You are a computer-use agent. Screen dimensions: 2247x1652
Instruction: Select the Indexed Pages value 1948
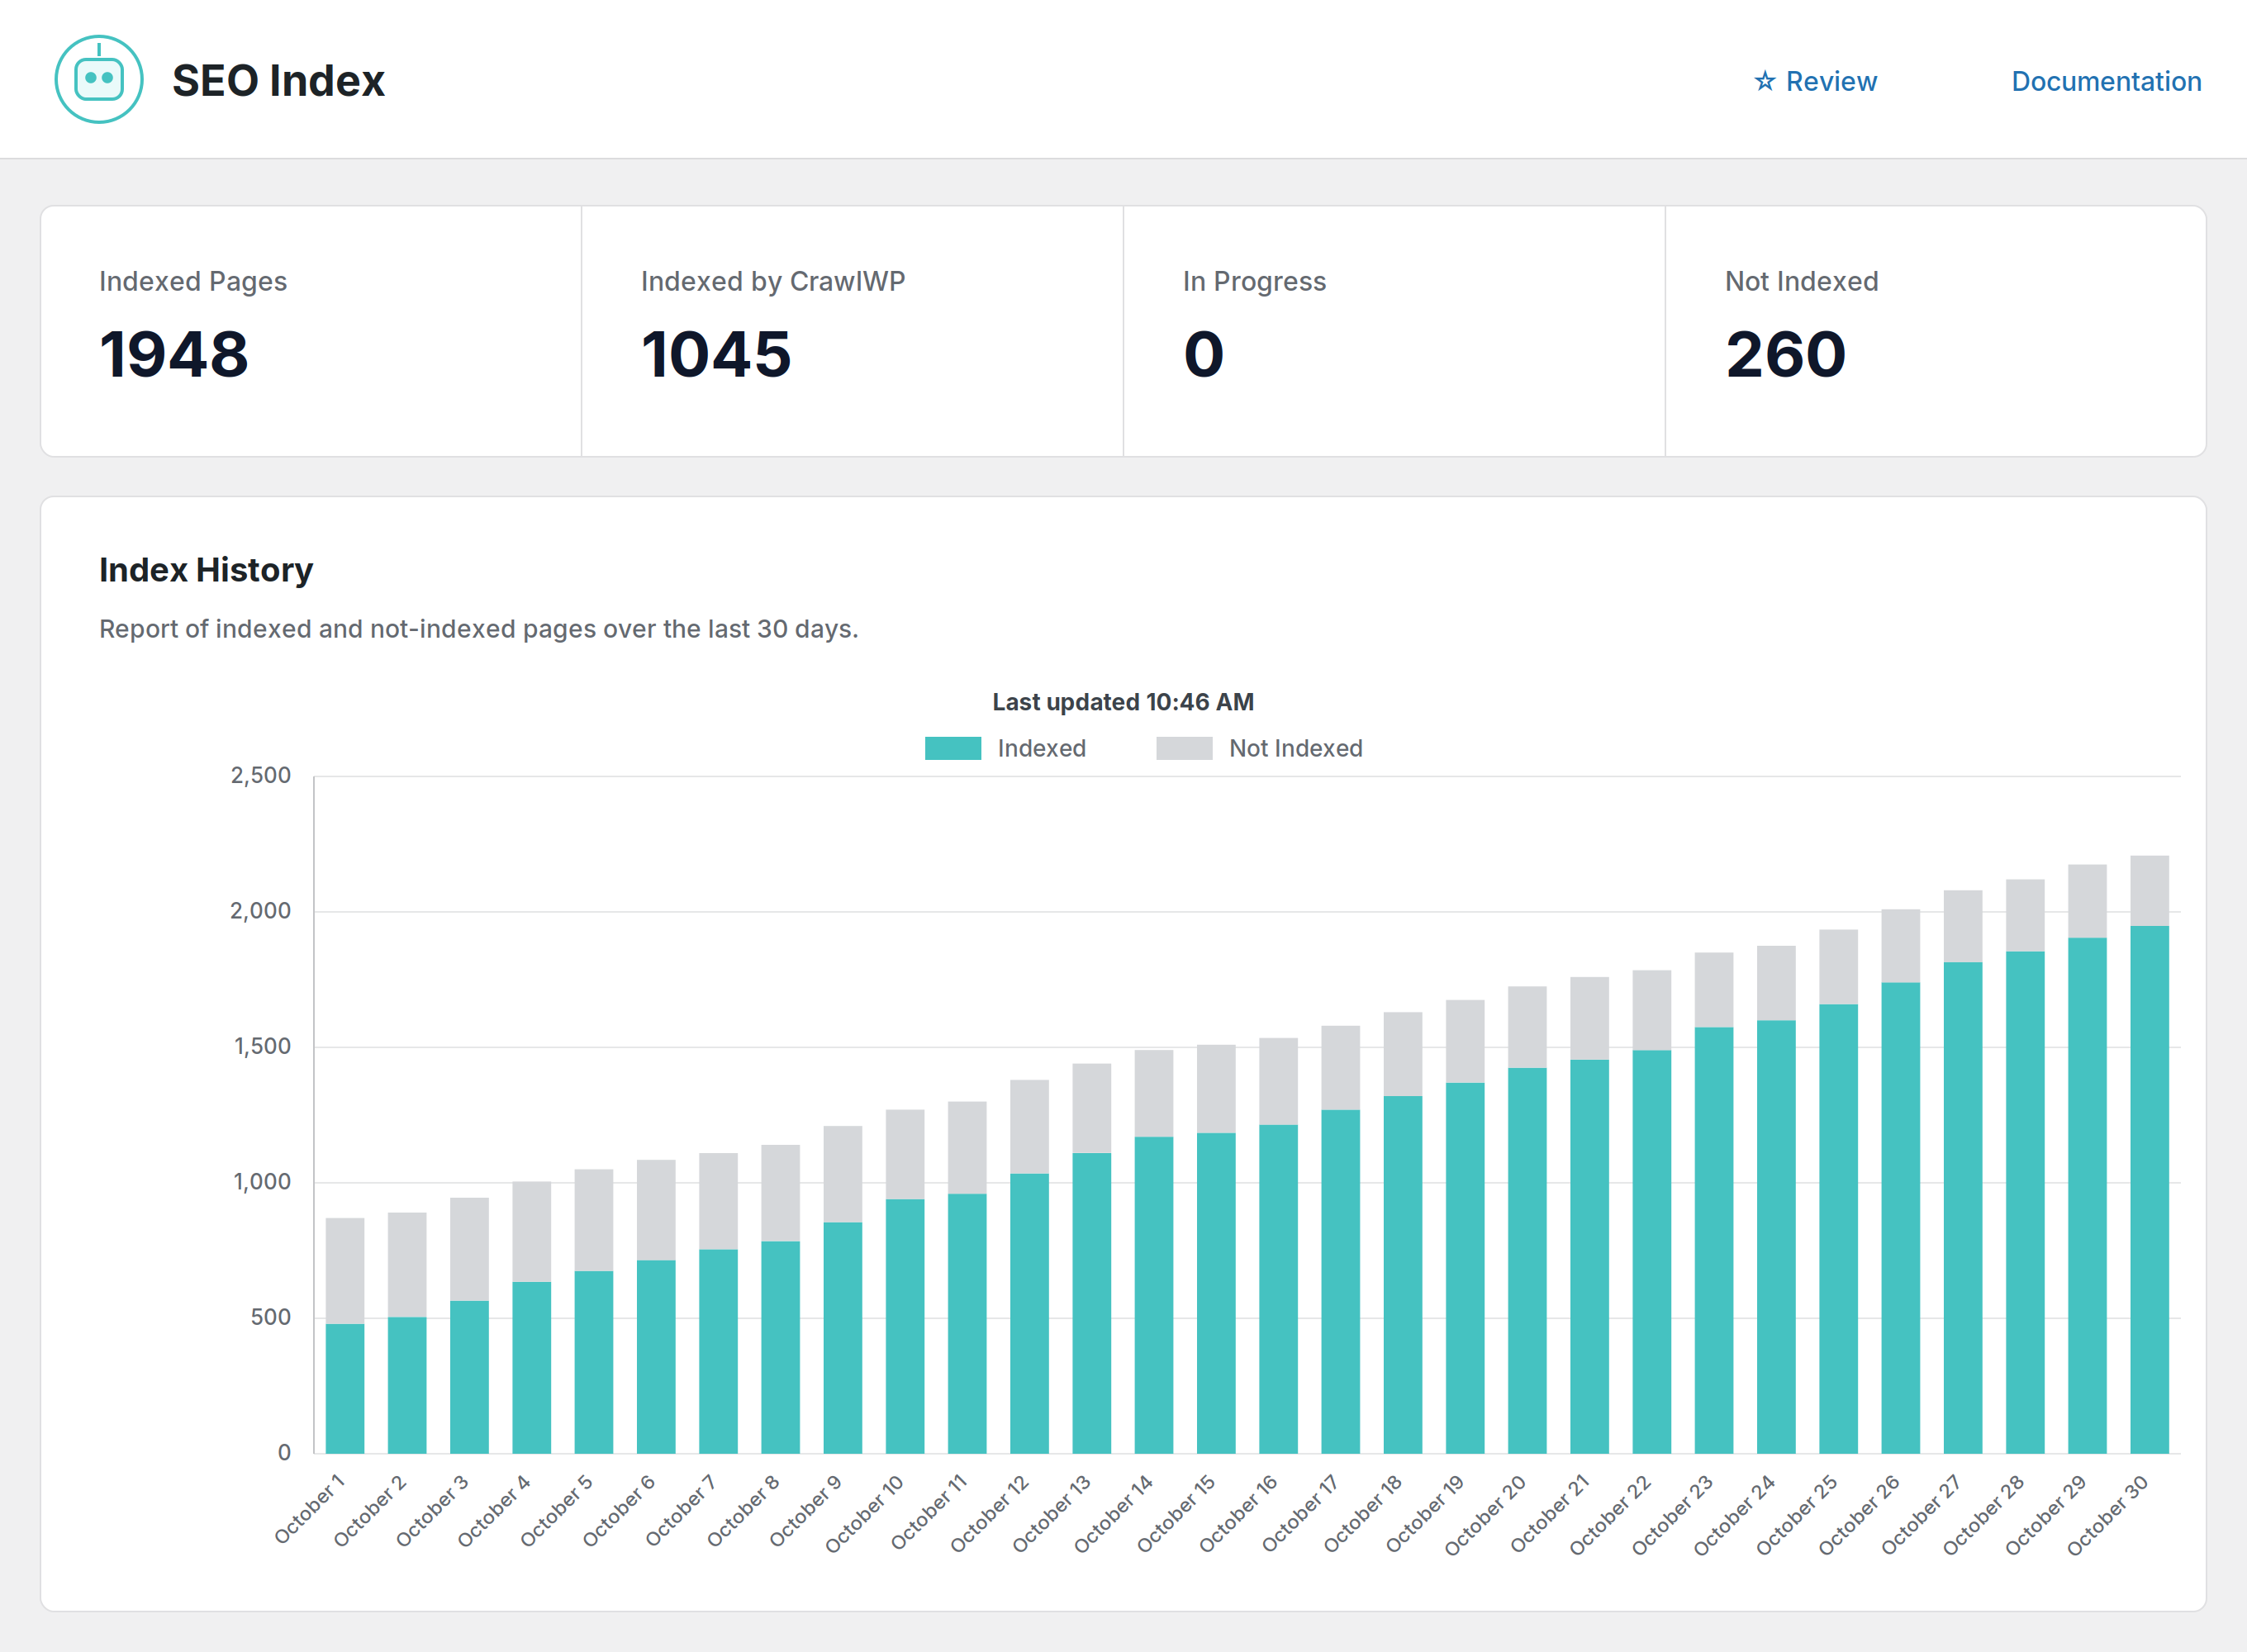(x=174, y=354)
